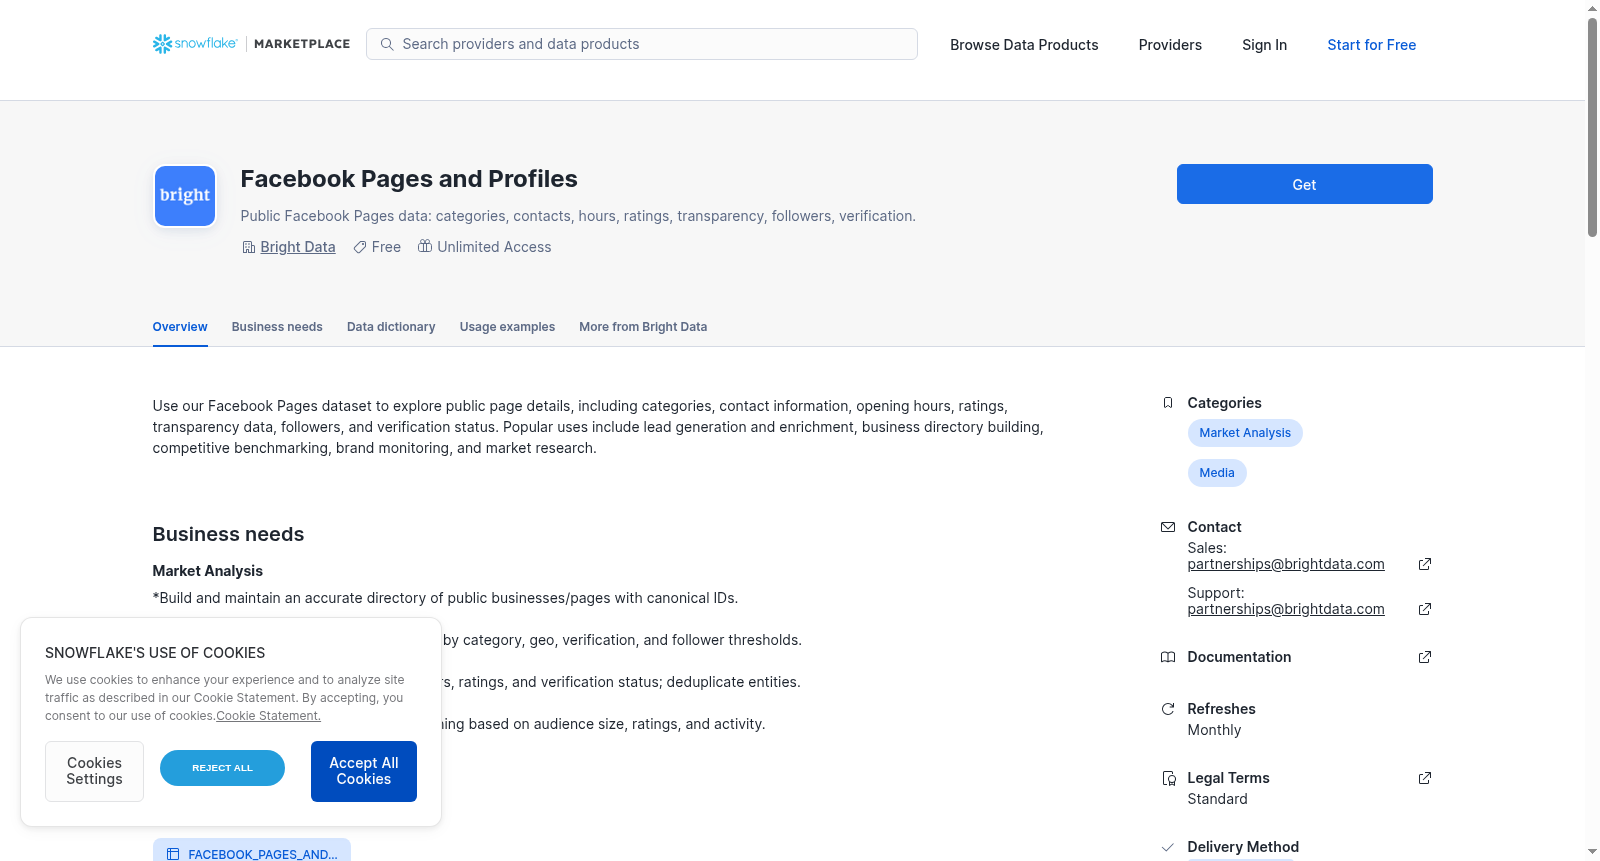
Task: Open the Bright Data provider link
Action: (x=298, y=247)
